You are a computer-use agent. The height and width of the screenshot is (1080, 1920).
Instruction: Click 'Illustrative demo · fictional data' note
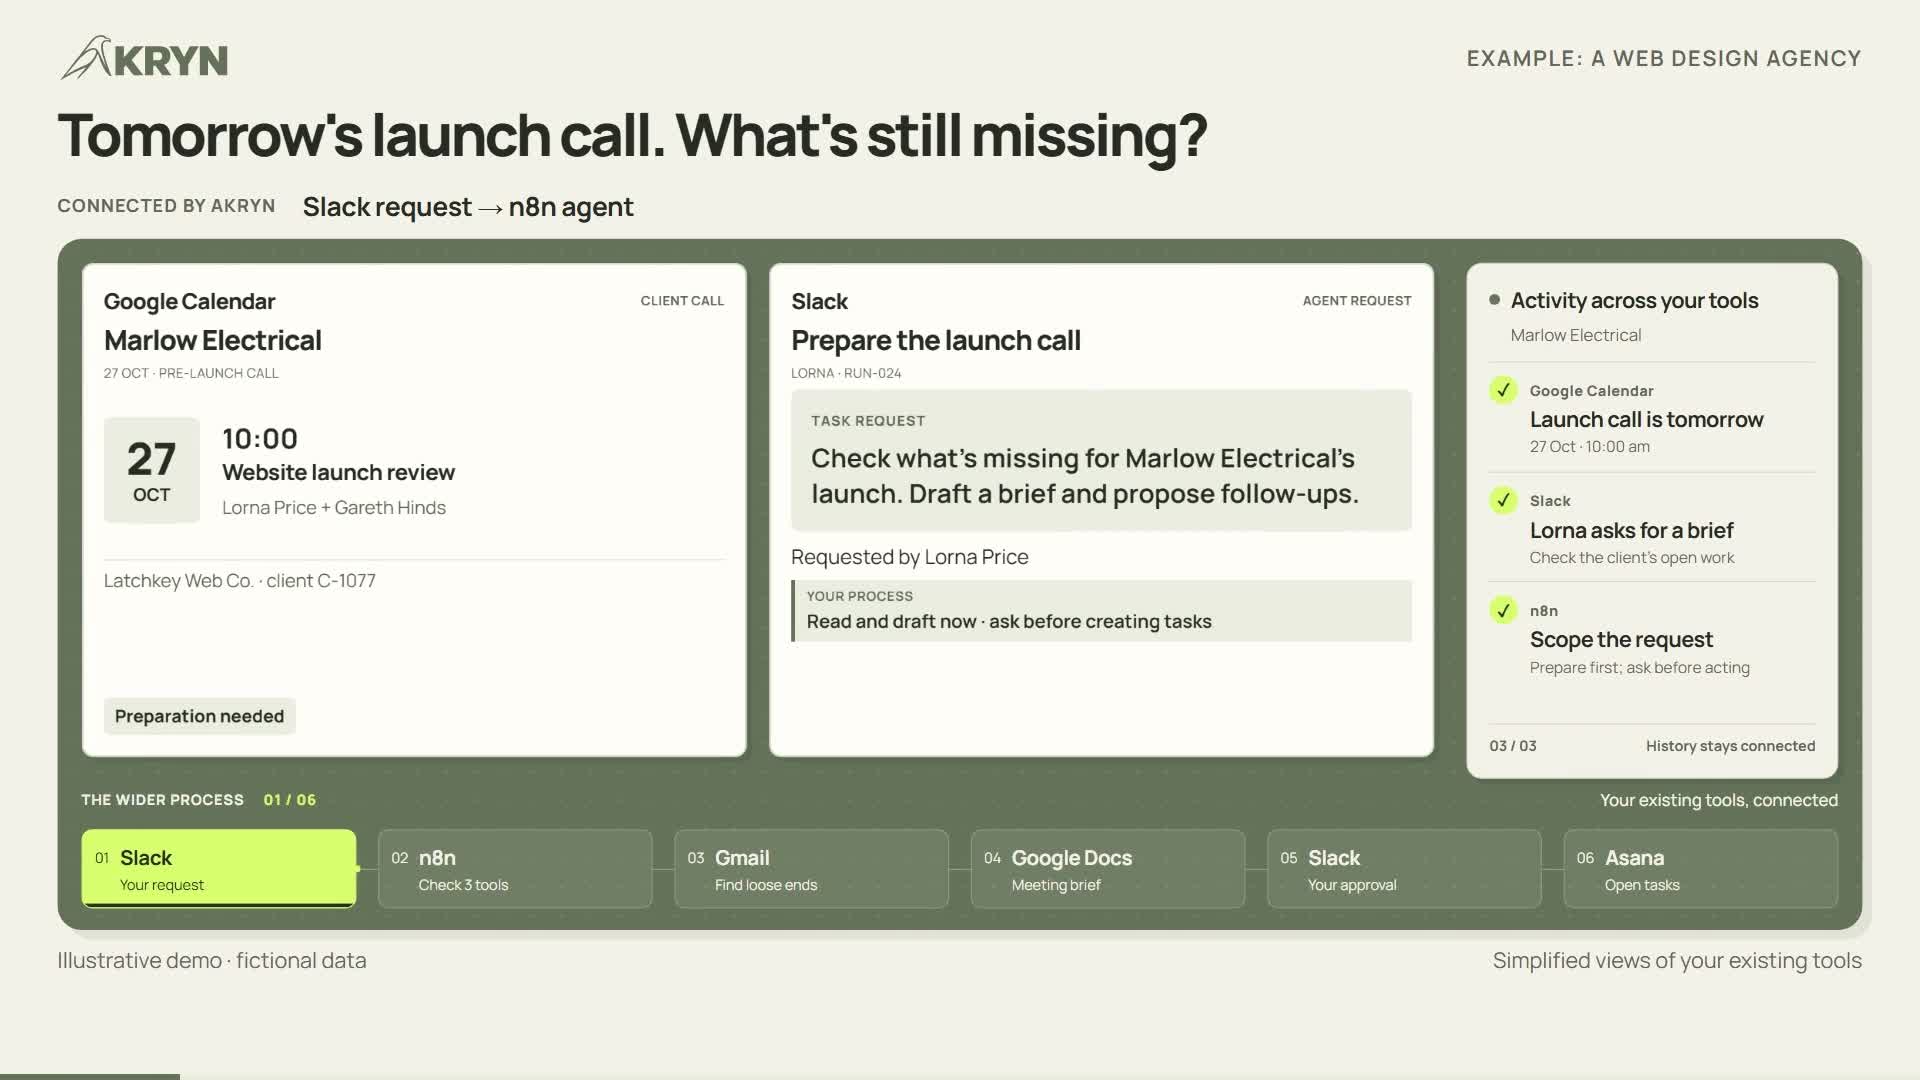coord(212,961)
